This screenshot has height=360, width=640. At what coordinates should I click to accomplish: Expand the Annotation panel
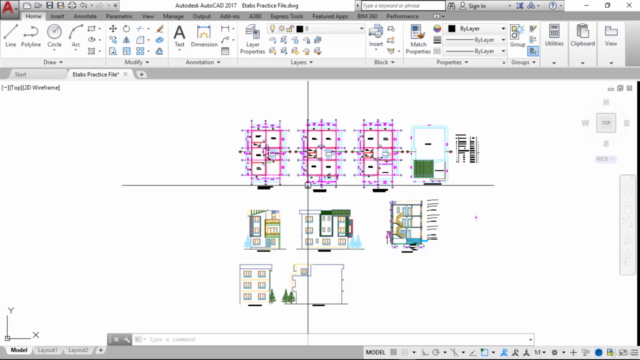point(203,62)
